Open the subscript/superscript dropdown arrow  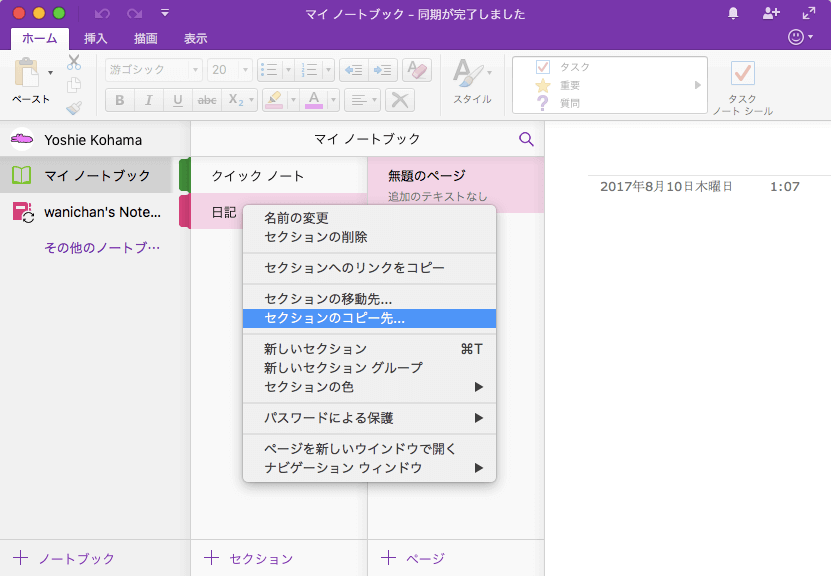click(x=252, y=100)
